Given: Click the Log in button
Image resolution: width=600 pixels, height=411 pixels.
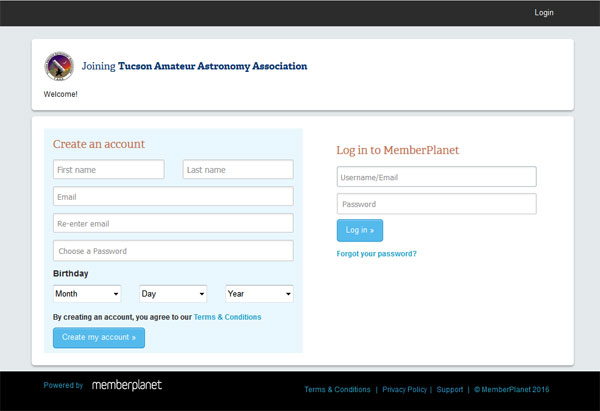Looking at the screenshot, I should [360, 230].
